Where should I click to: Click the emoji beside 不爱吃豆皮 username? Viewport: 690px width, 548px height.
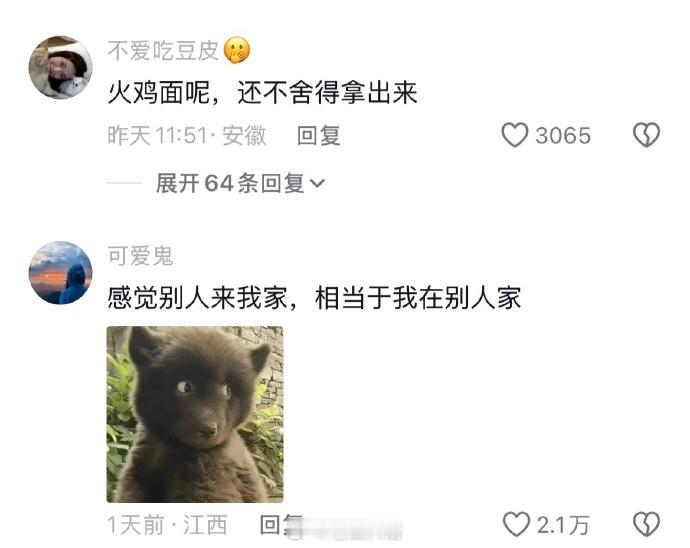(x=237, y=50)
